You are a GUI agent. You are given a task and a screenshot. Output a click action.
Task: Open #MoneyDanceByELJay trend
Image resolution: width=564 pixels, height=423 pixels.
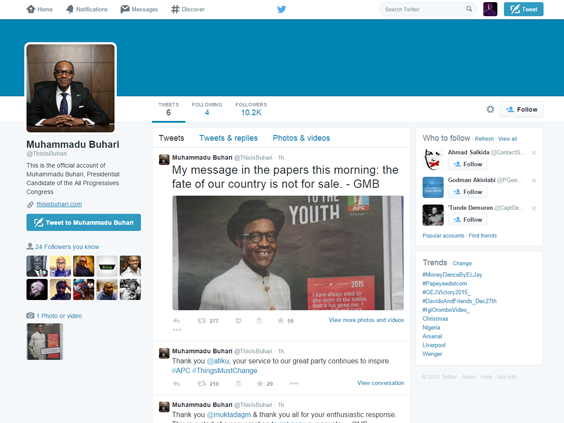coord(452,275)
